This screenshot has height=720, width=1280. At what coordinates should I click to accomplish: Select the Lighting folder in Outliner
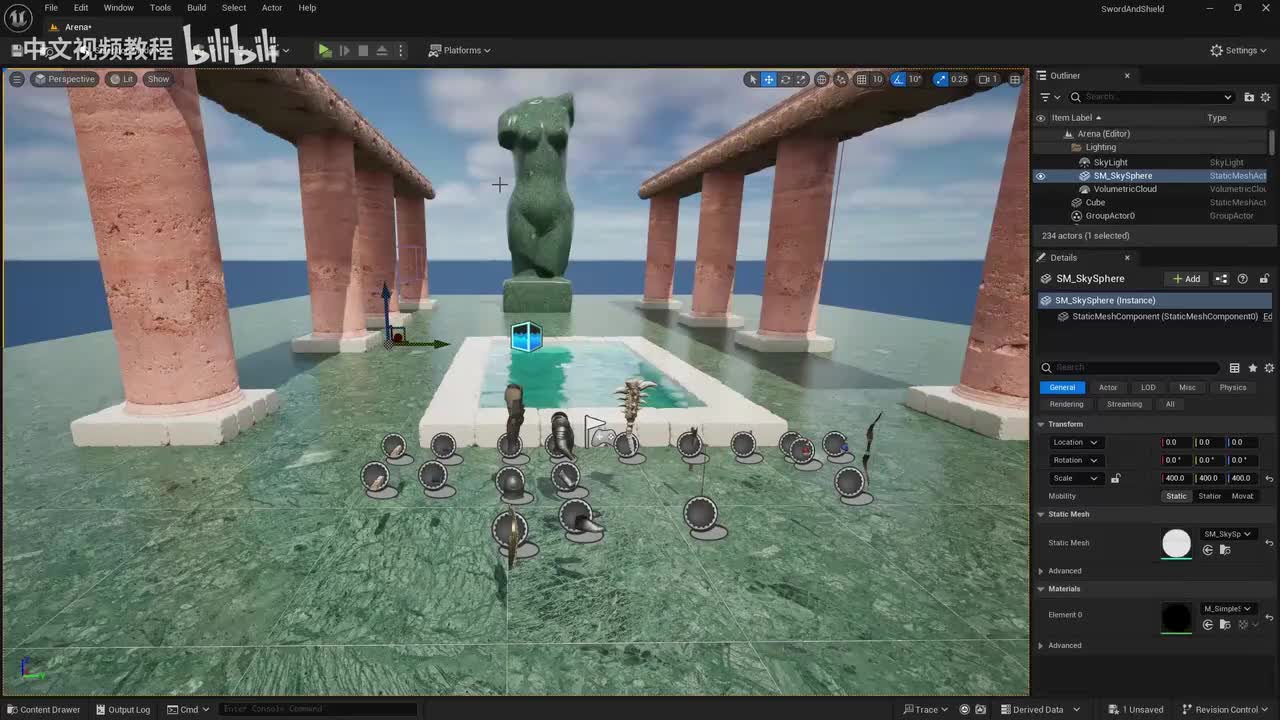click(x=1101, y=148)
